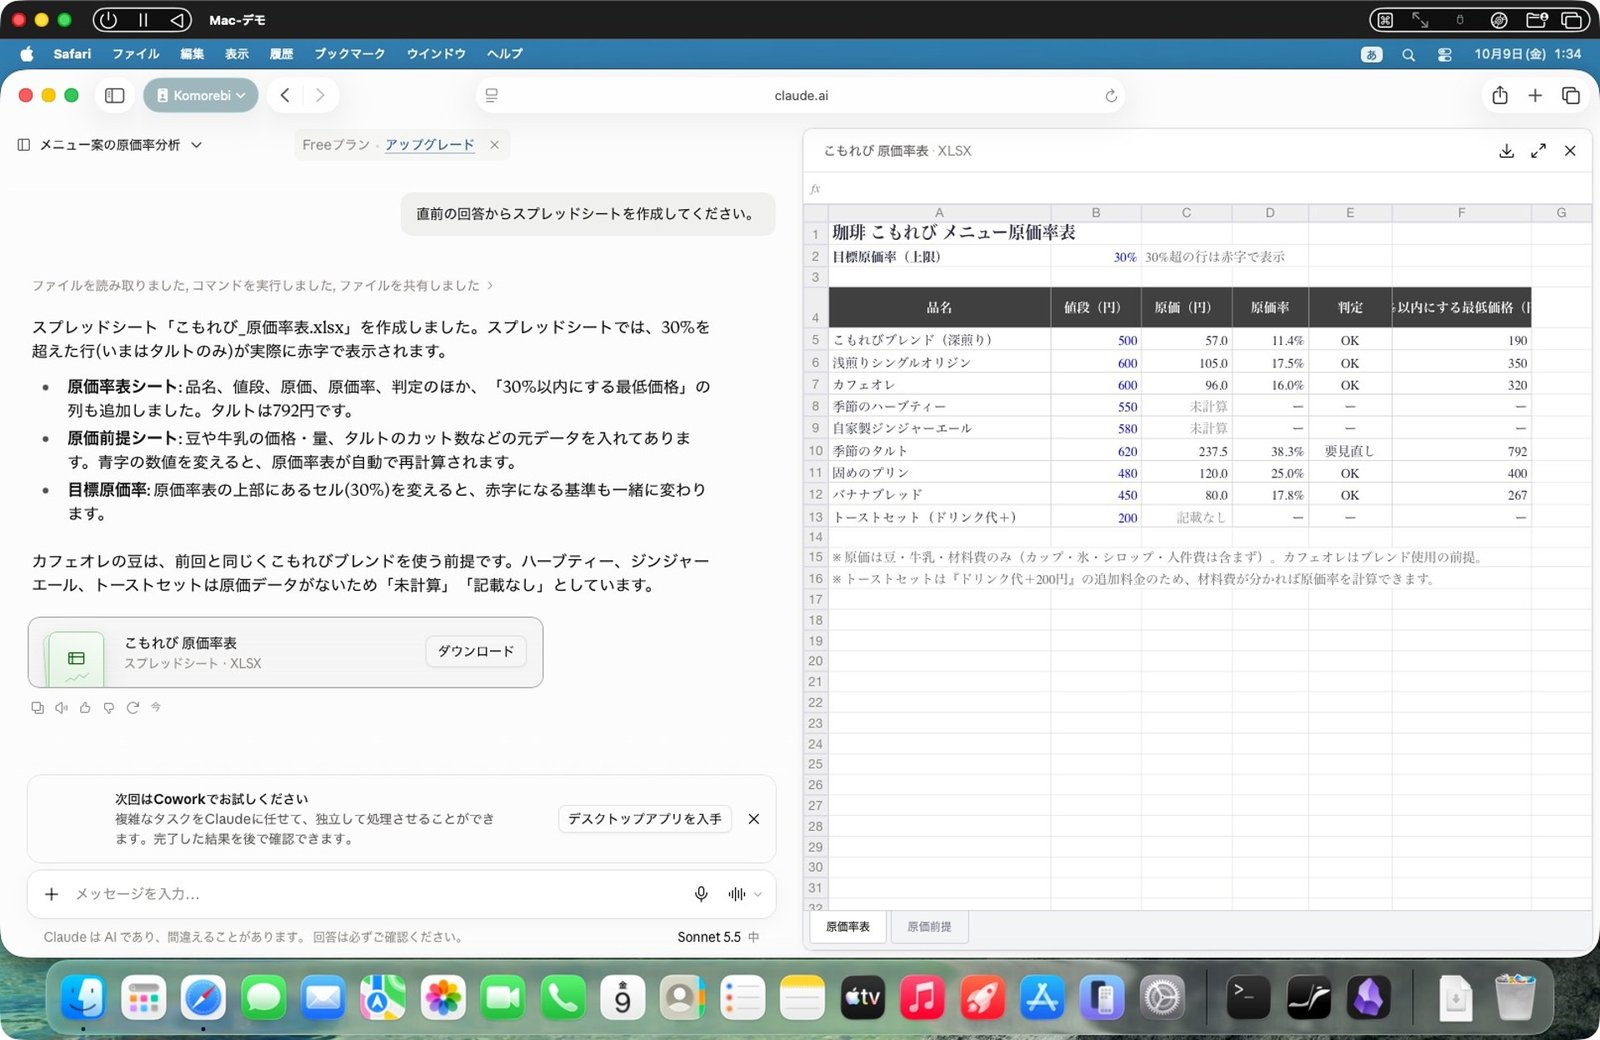1600x1040 pixels.
Task: Open the page reader icon in address bar
Action: coord(491,96)
